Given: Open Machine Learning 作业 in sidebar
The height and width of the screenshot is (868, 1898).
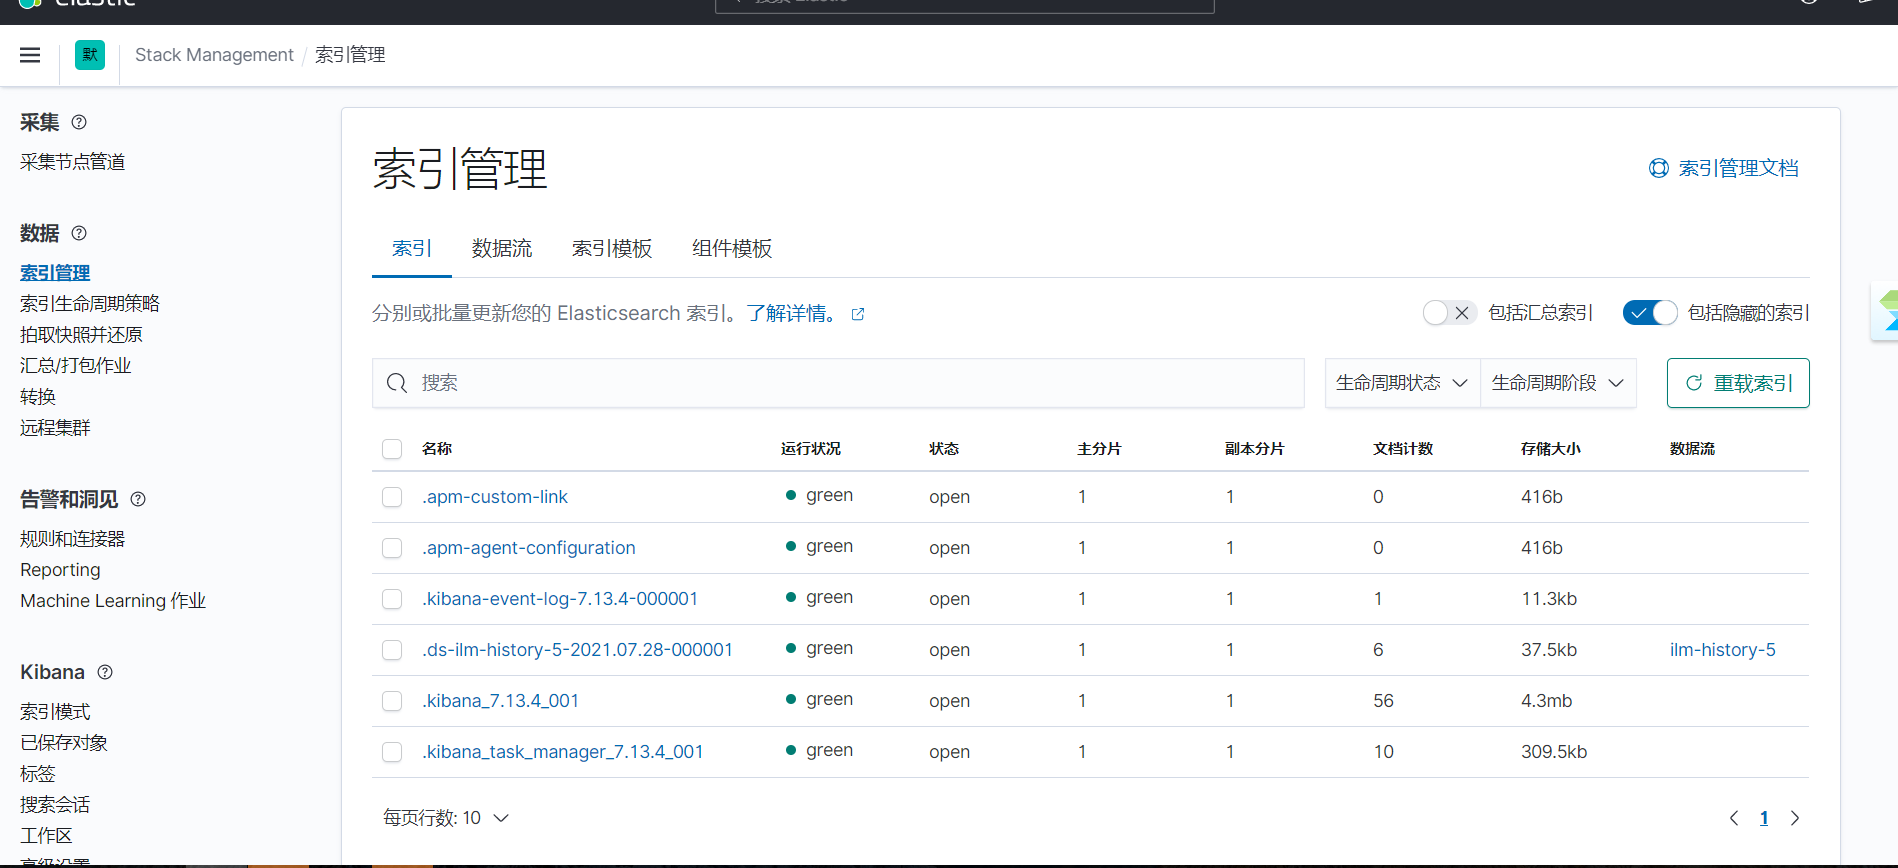Looking at the screenshot, I should point(113,601).
